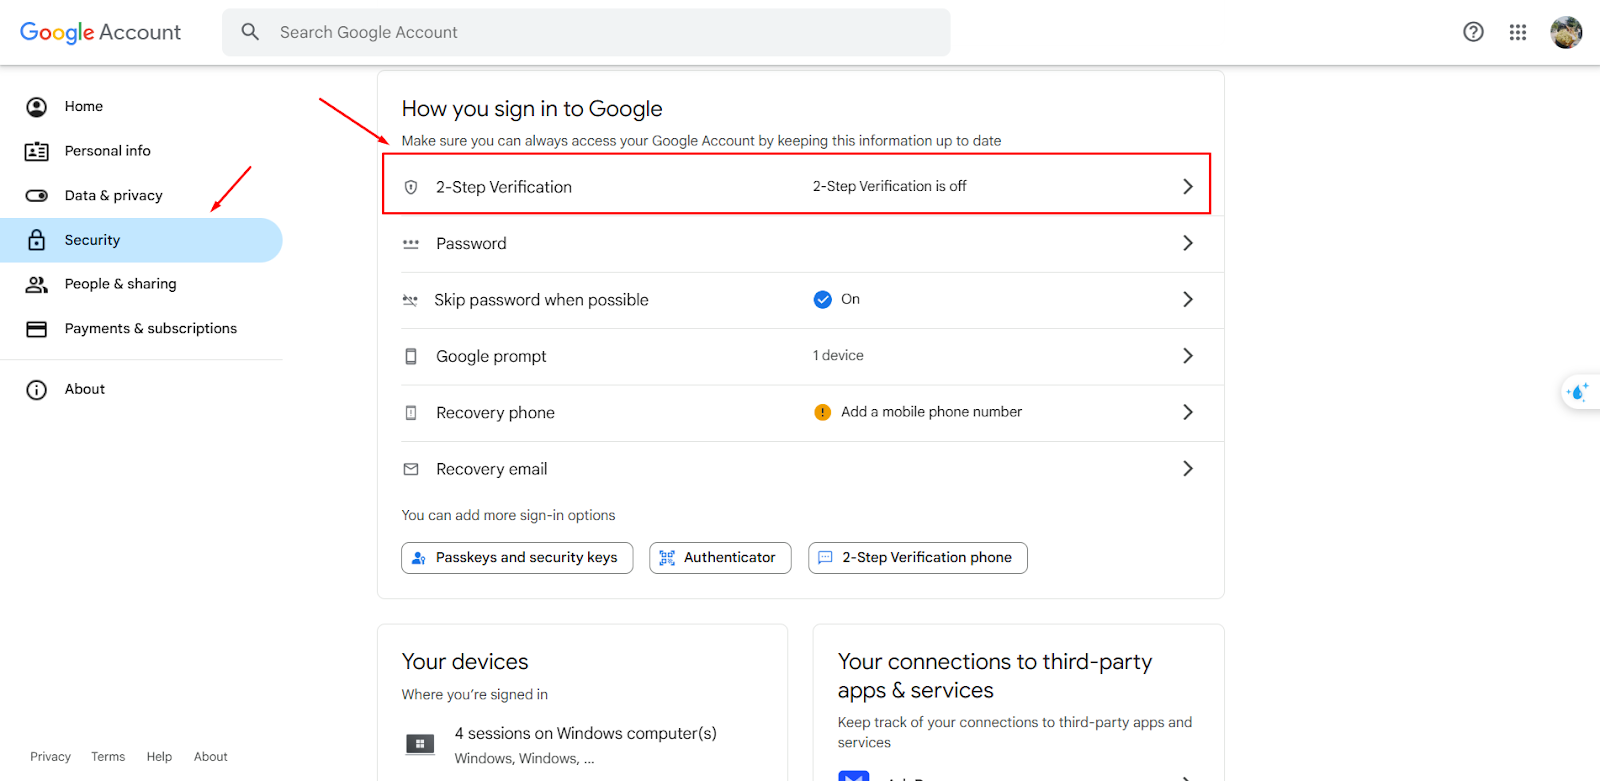This screenshot has width=1600, height=781.
Task: Click '2-Step Verification is off' status text
Action: [890, 187]
